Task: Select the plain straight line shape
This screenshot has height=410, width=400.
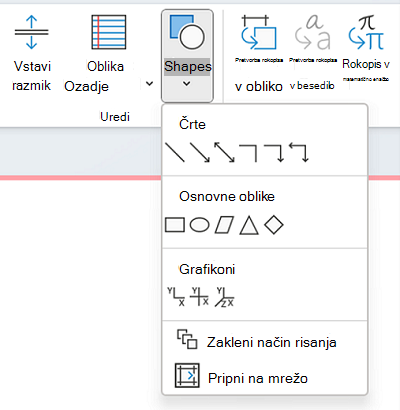Action: (175, 153)
